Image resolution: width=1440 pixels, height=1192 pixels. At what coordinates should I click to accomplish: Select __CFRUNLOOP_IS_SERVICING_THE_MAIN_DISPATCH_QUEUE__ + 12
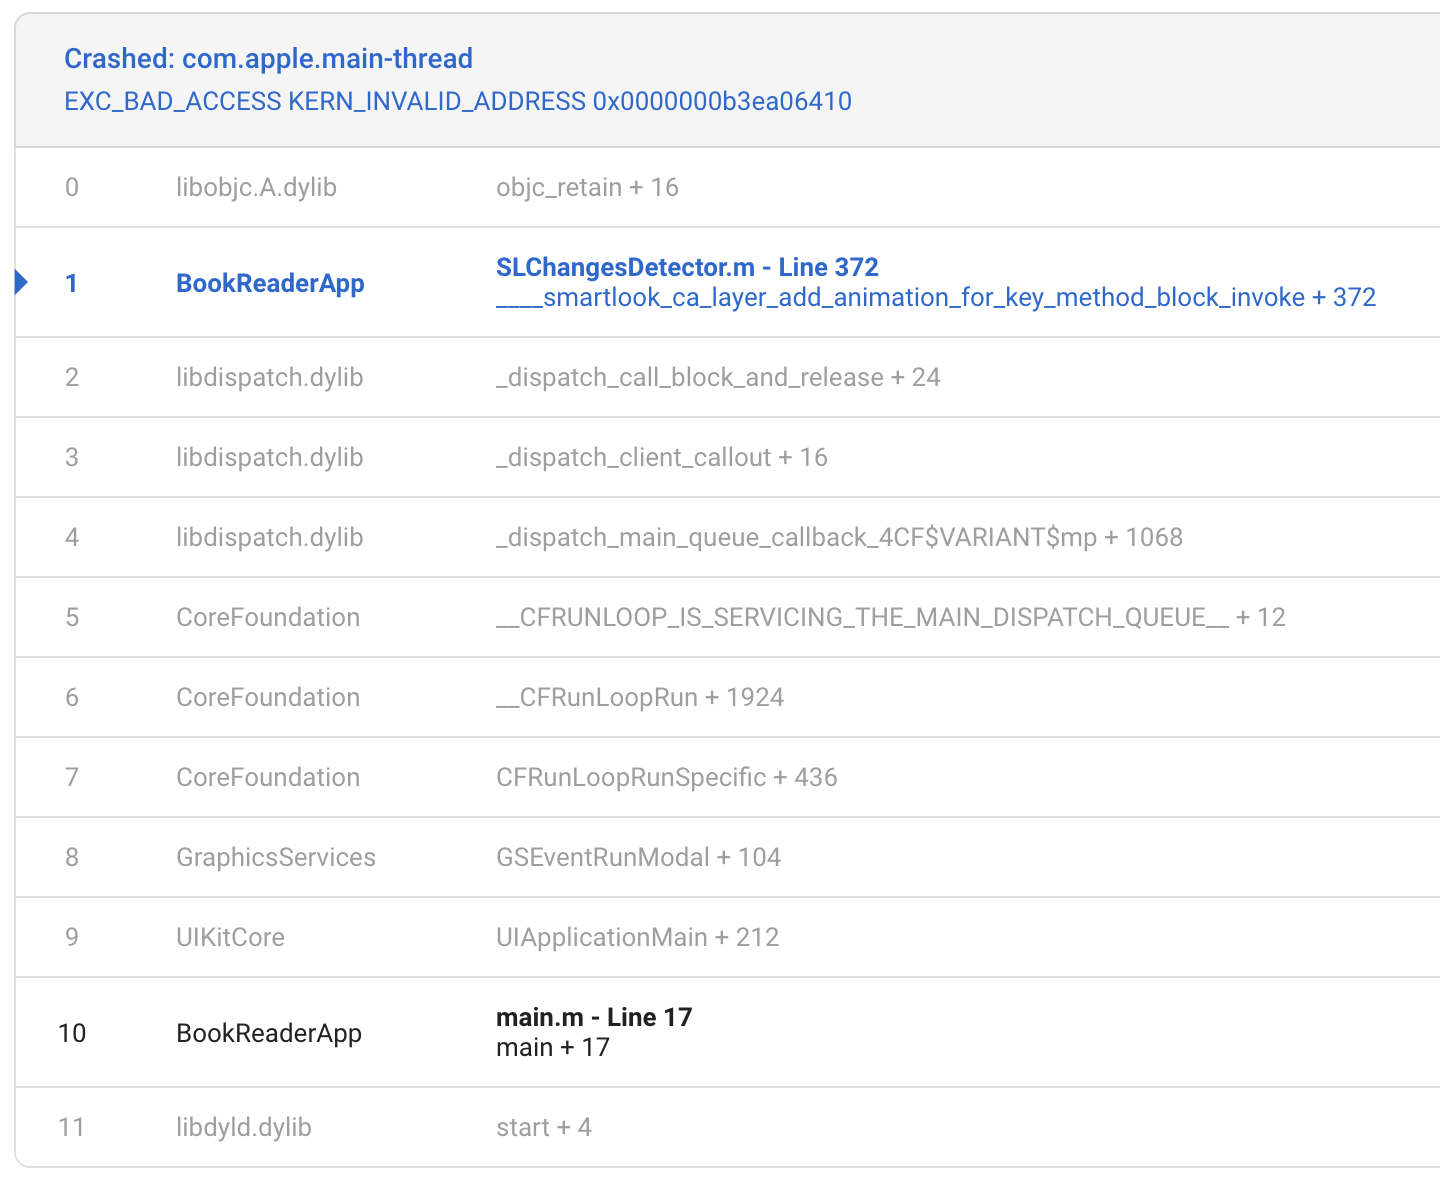coord(891,617)
